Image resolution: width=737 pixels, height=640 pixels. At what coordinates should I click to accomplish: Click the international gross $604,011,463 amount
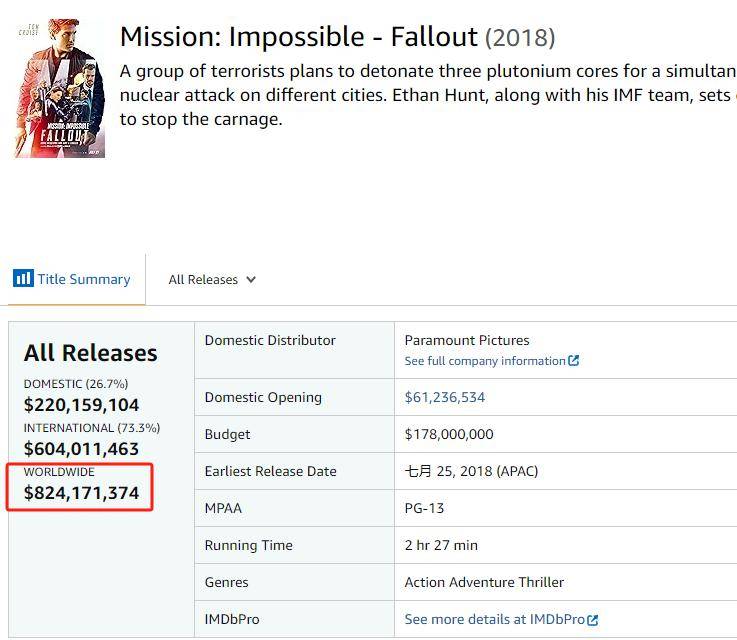[x=81, y=449]
